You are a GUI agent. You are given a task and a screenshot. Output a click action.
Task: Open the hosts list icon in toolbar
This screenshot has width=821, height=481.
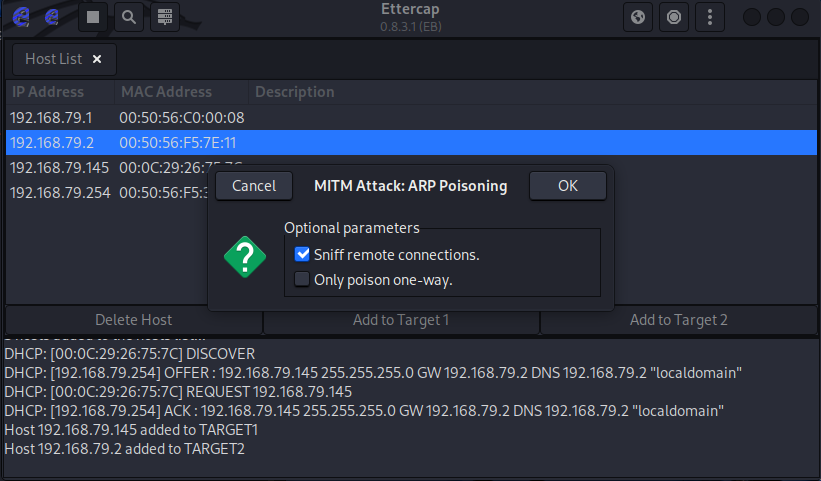165,17
